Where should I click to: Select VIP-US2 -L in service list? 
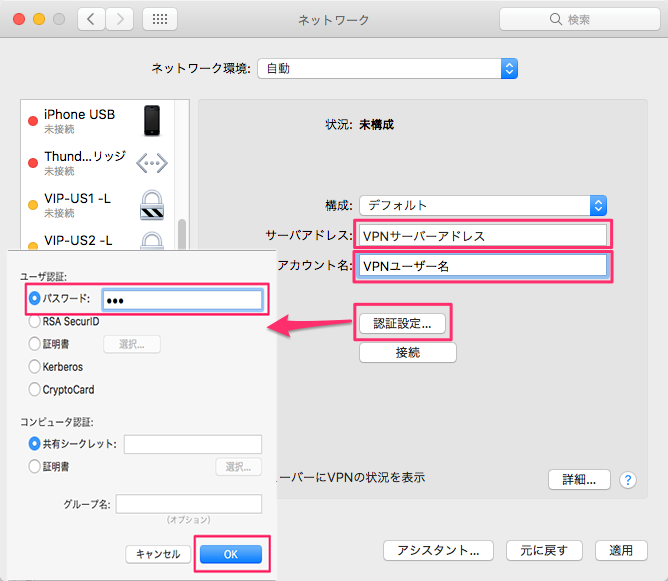pos(98,240)
